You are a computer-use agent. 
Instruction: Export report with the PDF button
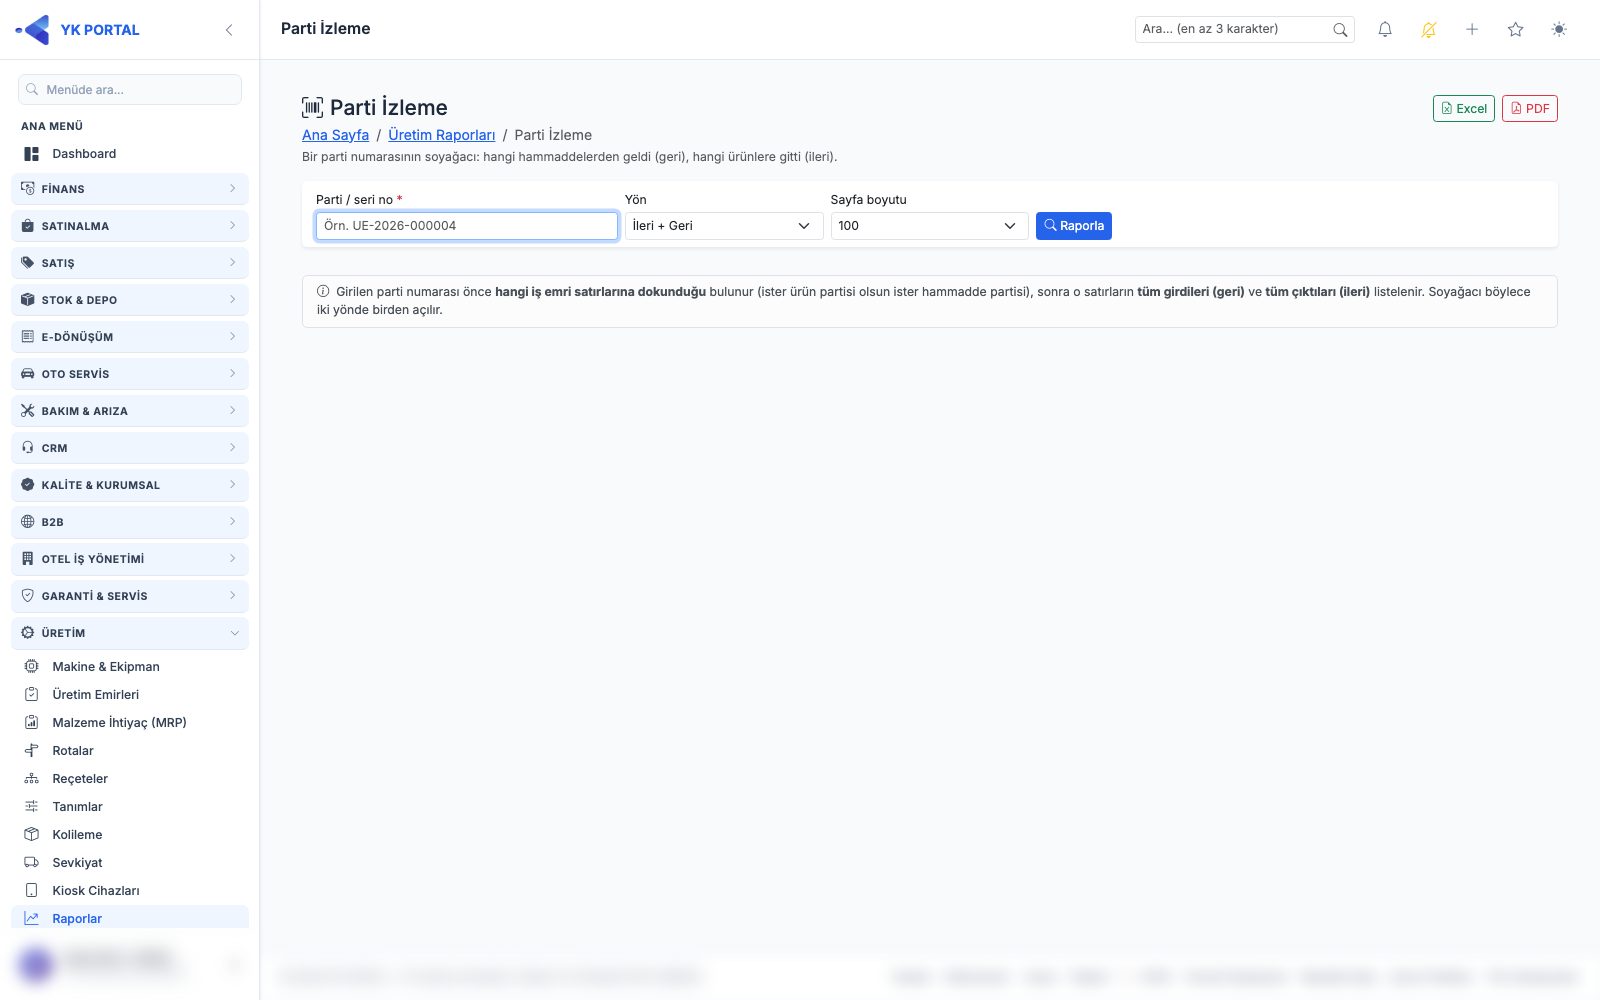(1530, 109)
